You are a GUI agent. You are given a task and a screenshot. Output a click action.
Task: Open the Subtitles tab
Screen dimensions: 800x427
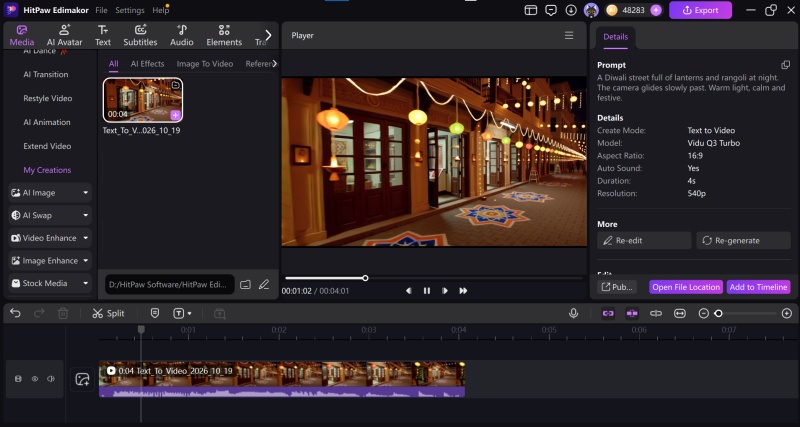pyautogui.click(x=140, y=35)
